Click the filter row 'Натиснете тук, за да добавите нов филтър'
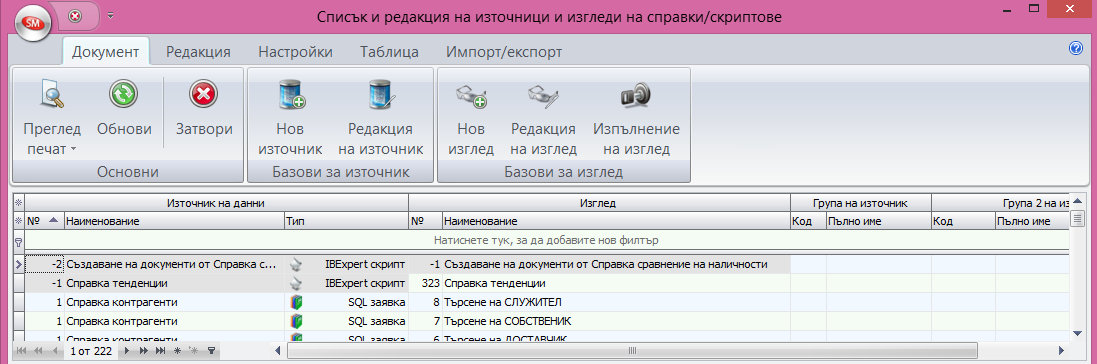This screenshot has width=1097, height=364. 547,240
